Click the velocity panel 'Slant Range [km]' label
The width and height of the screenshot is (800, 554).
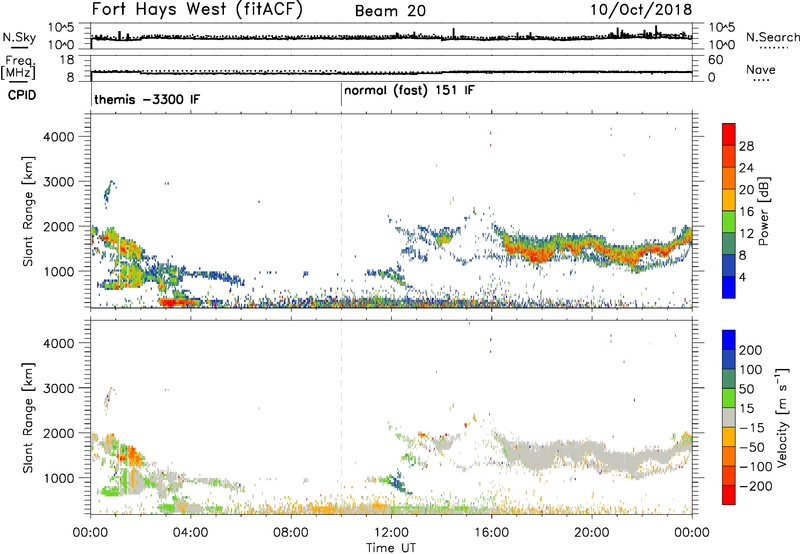pos(28,417)
